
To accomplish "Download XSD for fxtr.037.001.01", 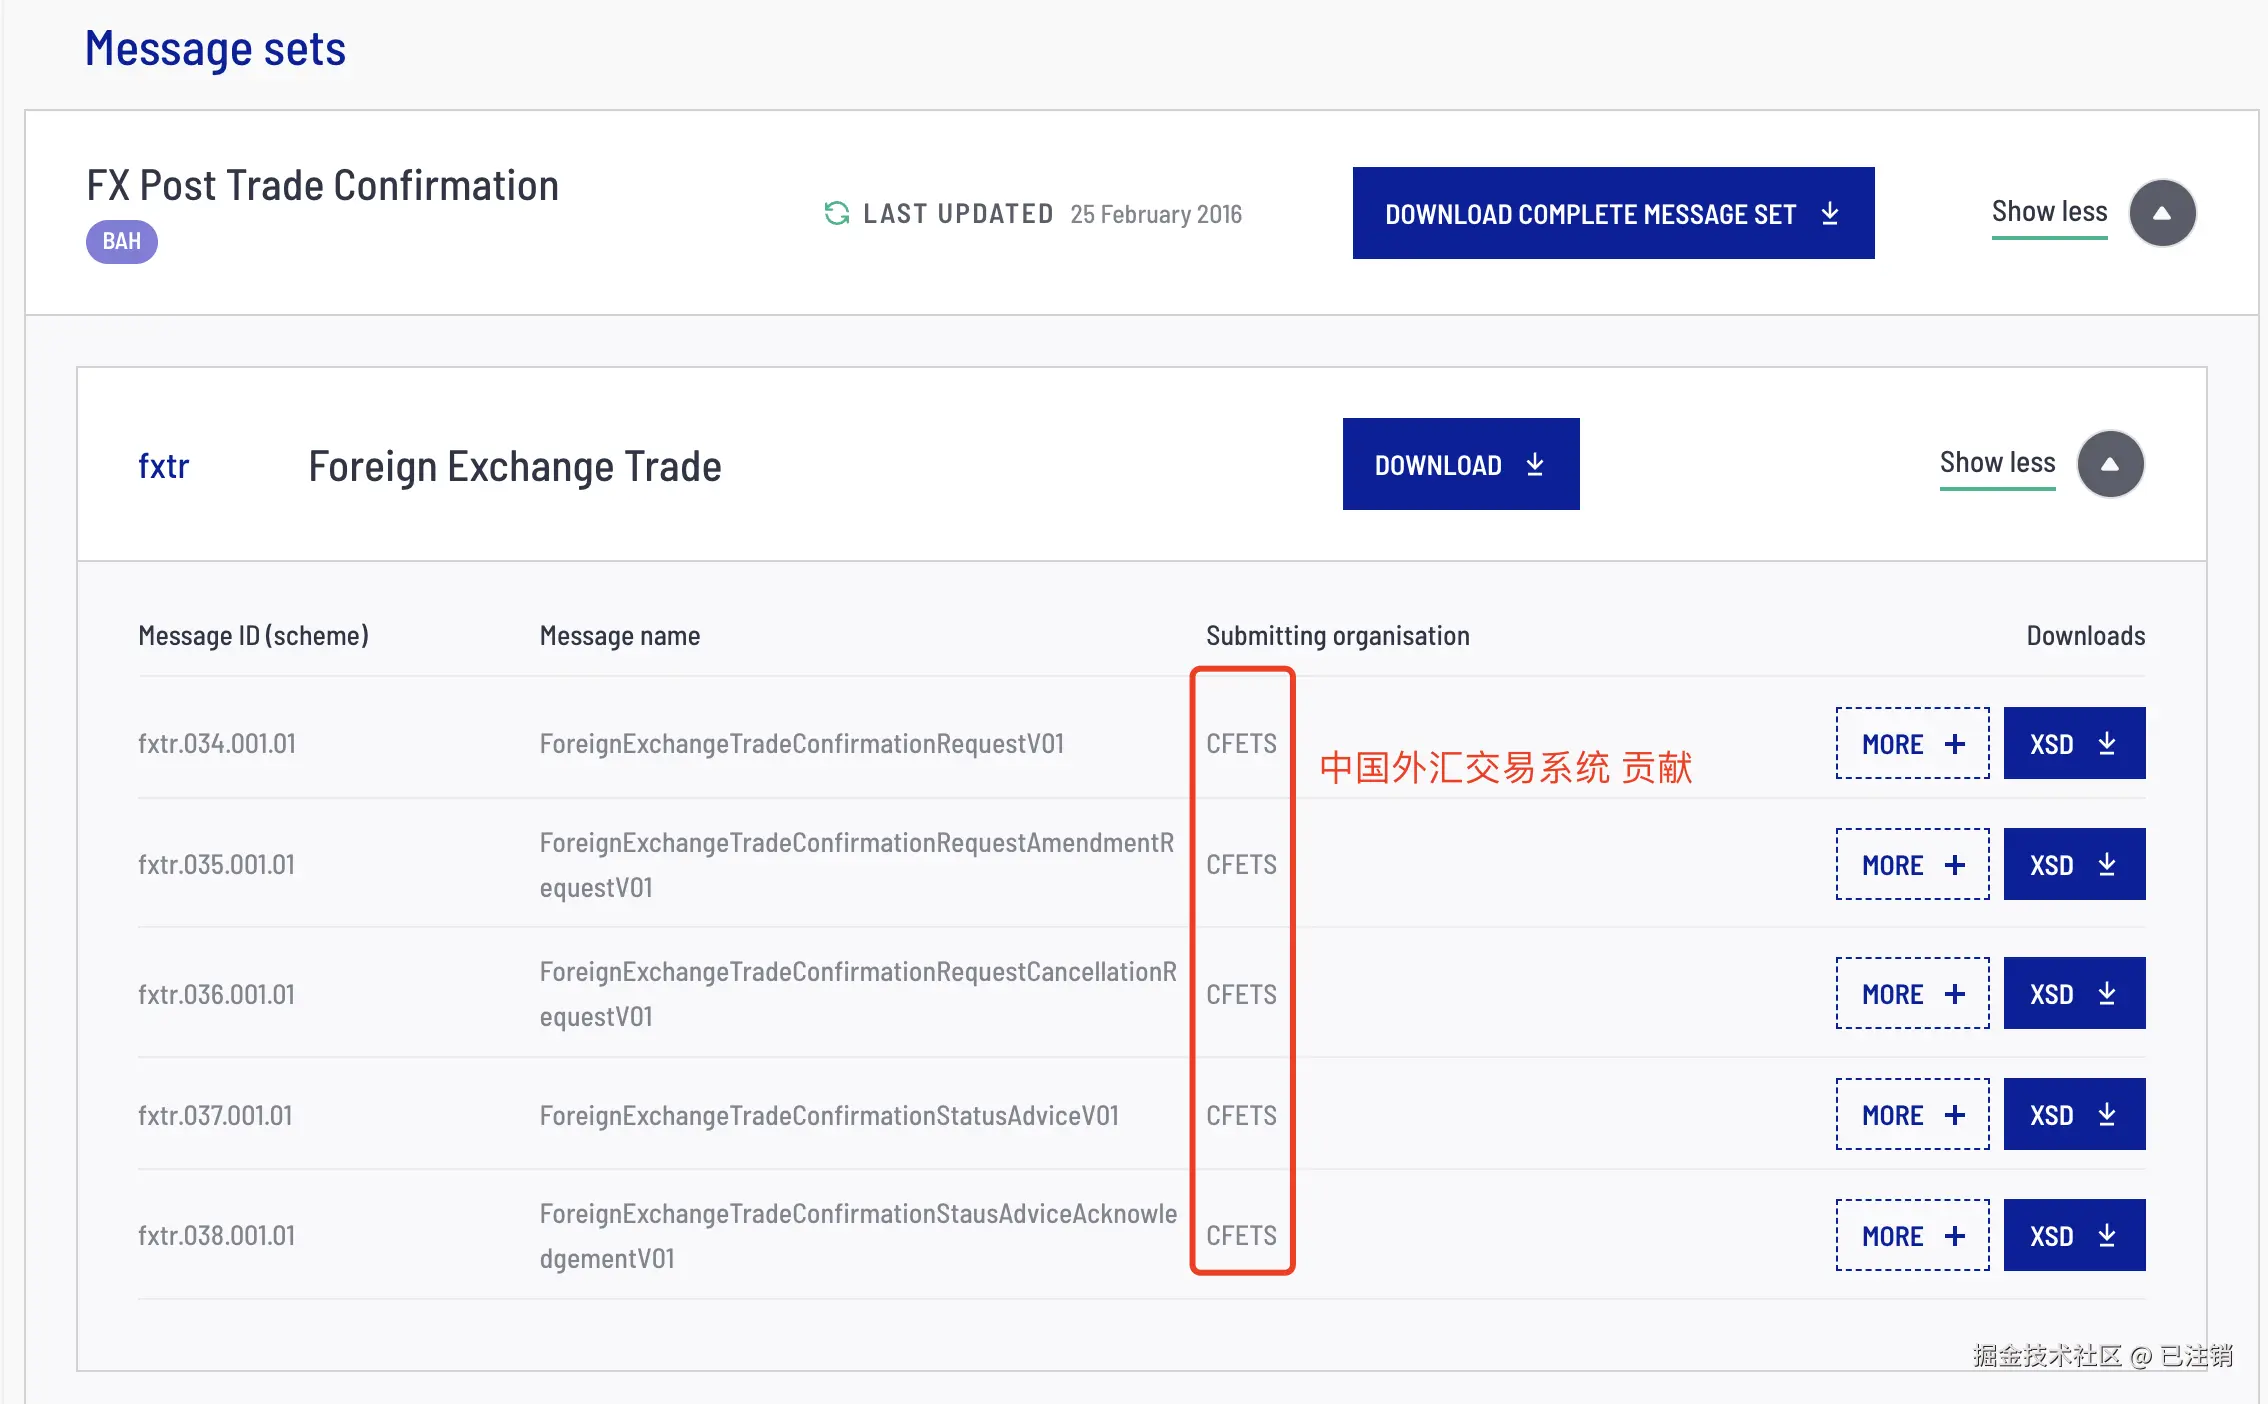I will click(x=2074, y=1114).
